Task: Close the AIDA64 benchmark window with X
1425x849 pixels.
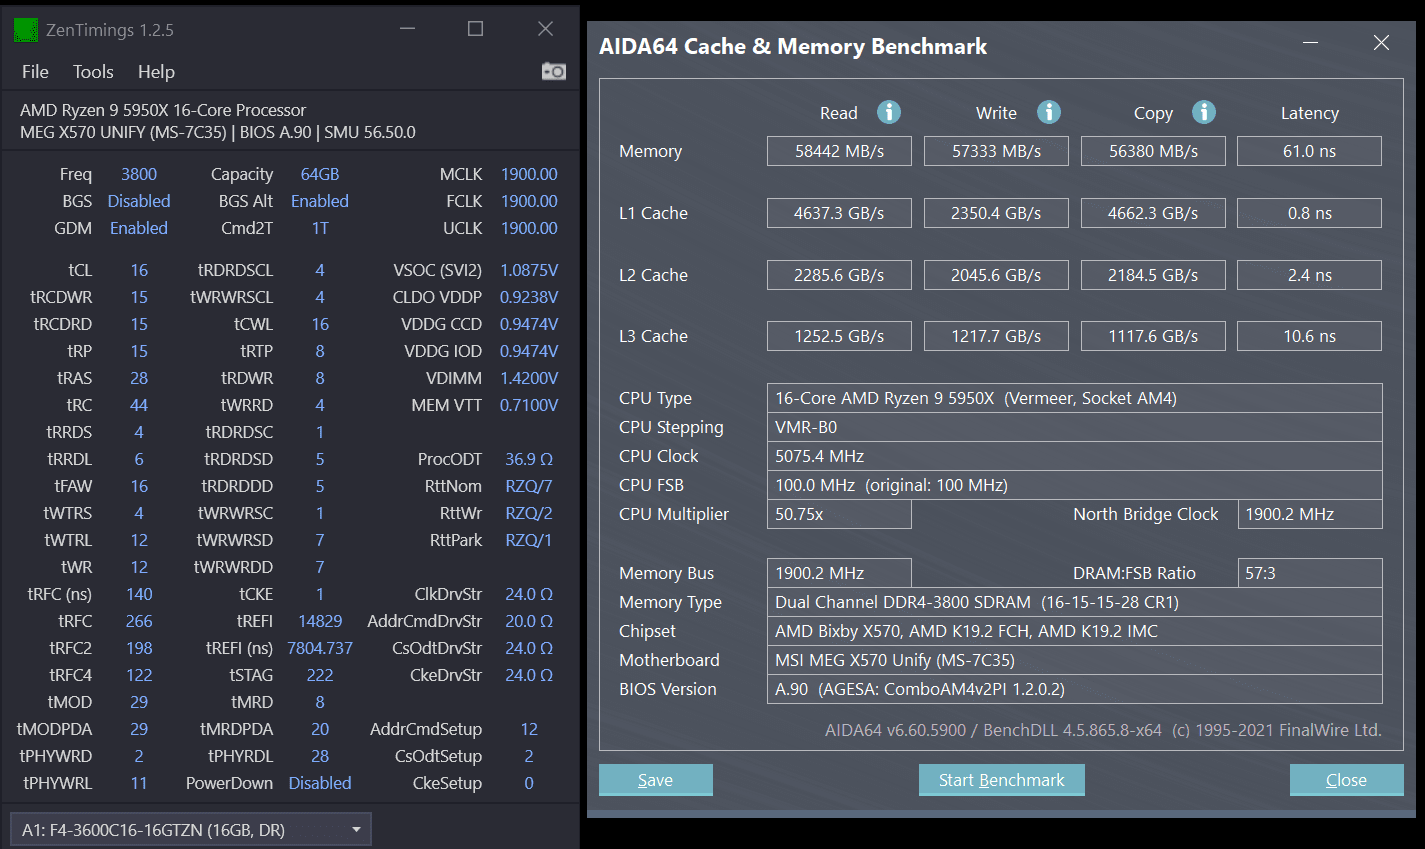Action: [1381, 43]
